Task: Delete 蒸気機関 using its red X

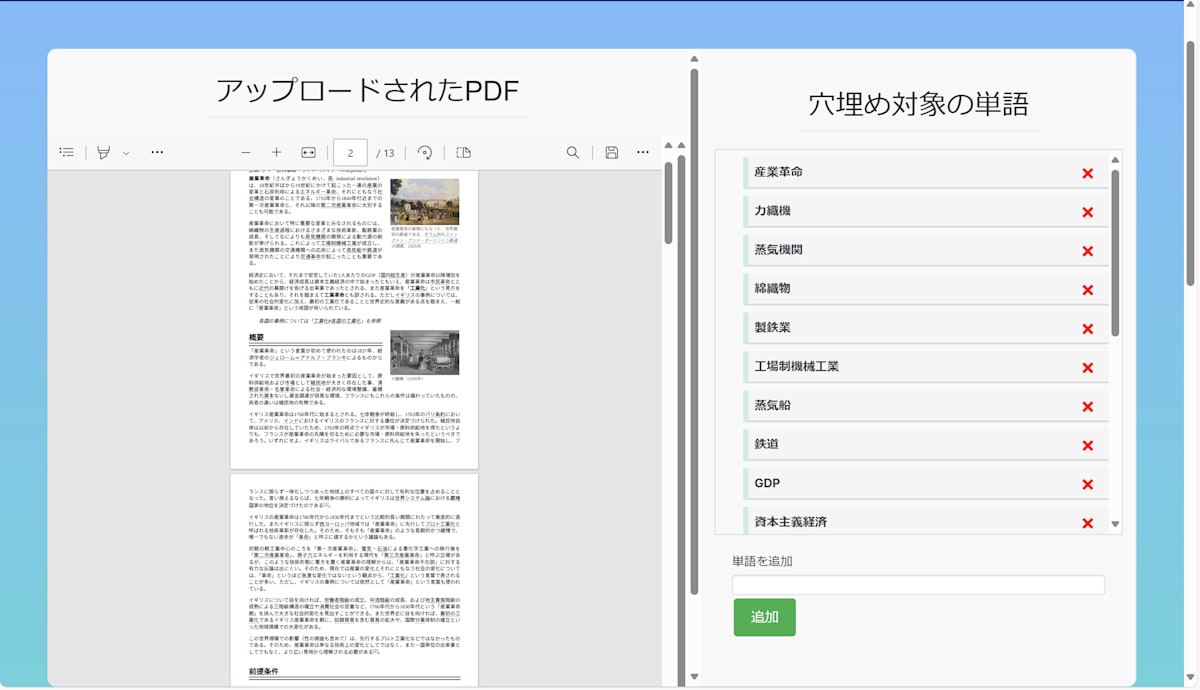Action: [1088, 252]
